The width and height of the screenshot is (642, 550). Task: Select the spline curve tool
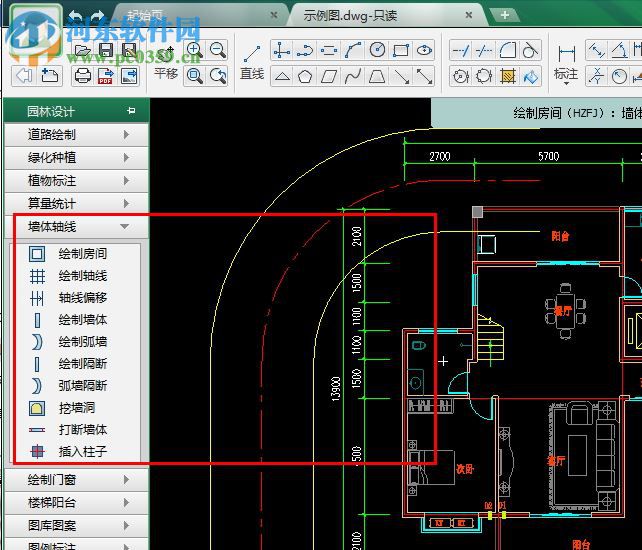pos(353,76)
